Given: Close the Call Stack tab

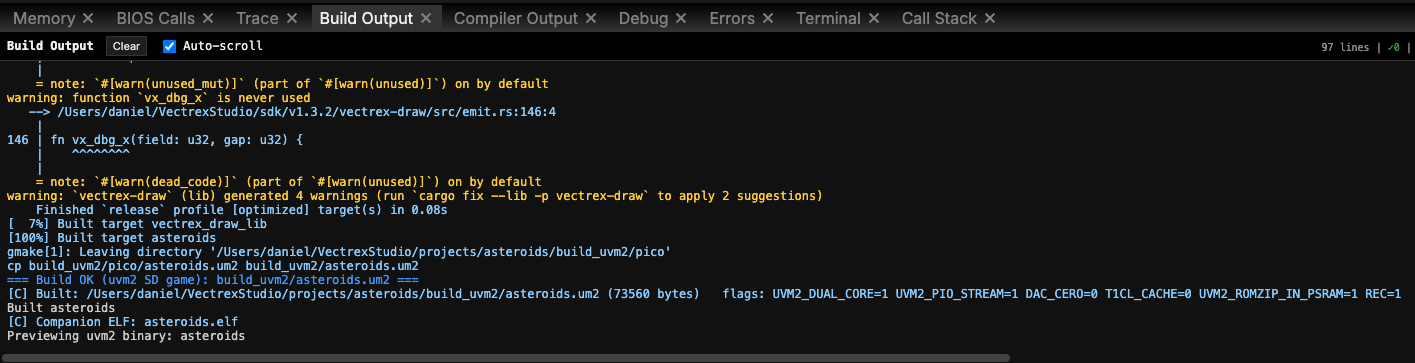Looking at the screenshot, I should point(989,18).
